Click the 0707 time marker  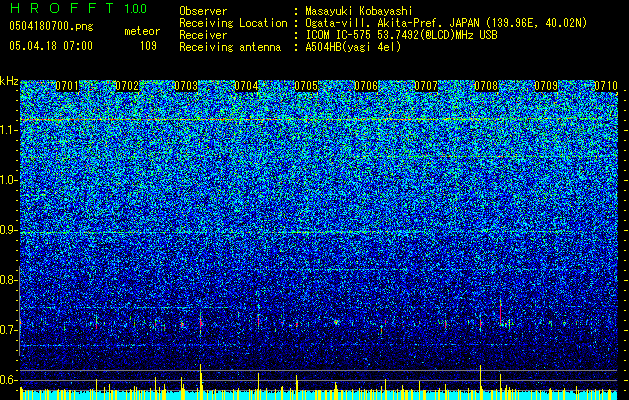click(x=426, y=86)
